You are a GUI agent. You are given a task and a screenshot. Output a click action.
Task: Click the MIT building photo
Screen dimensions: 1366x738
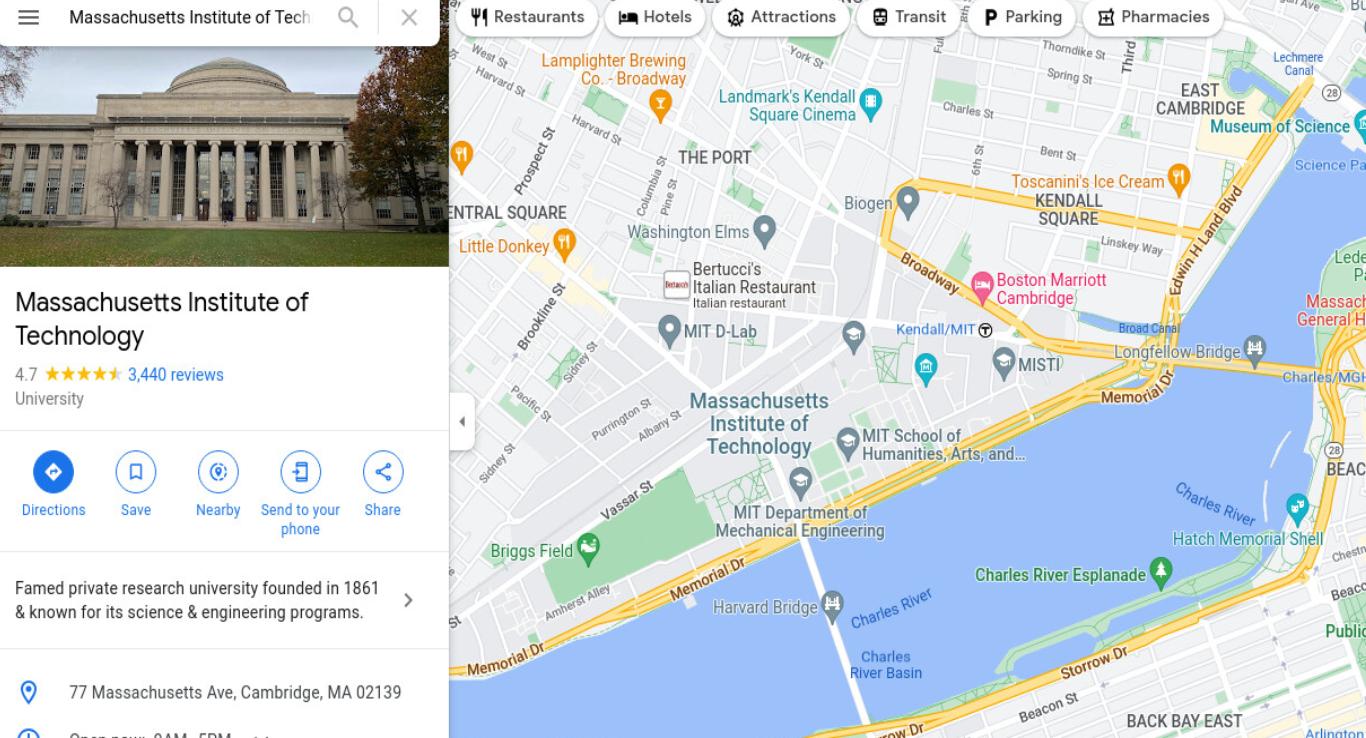pos(224,156)
